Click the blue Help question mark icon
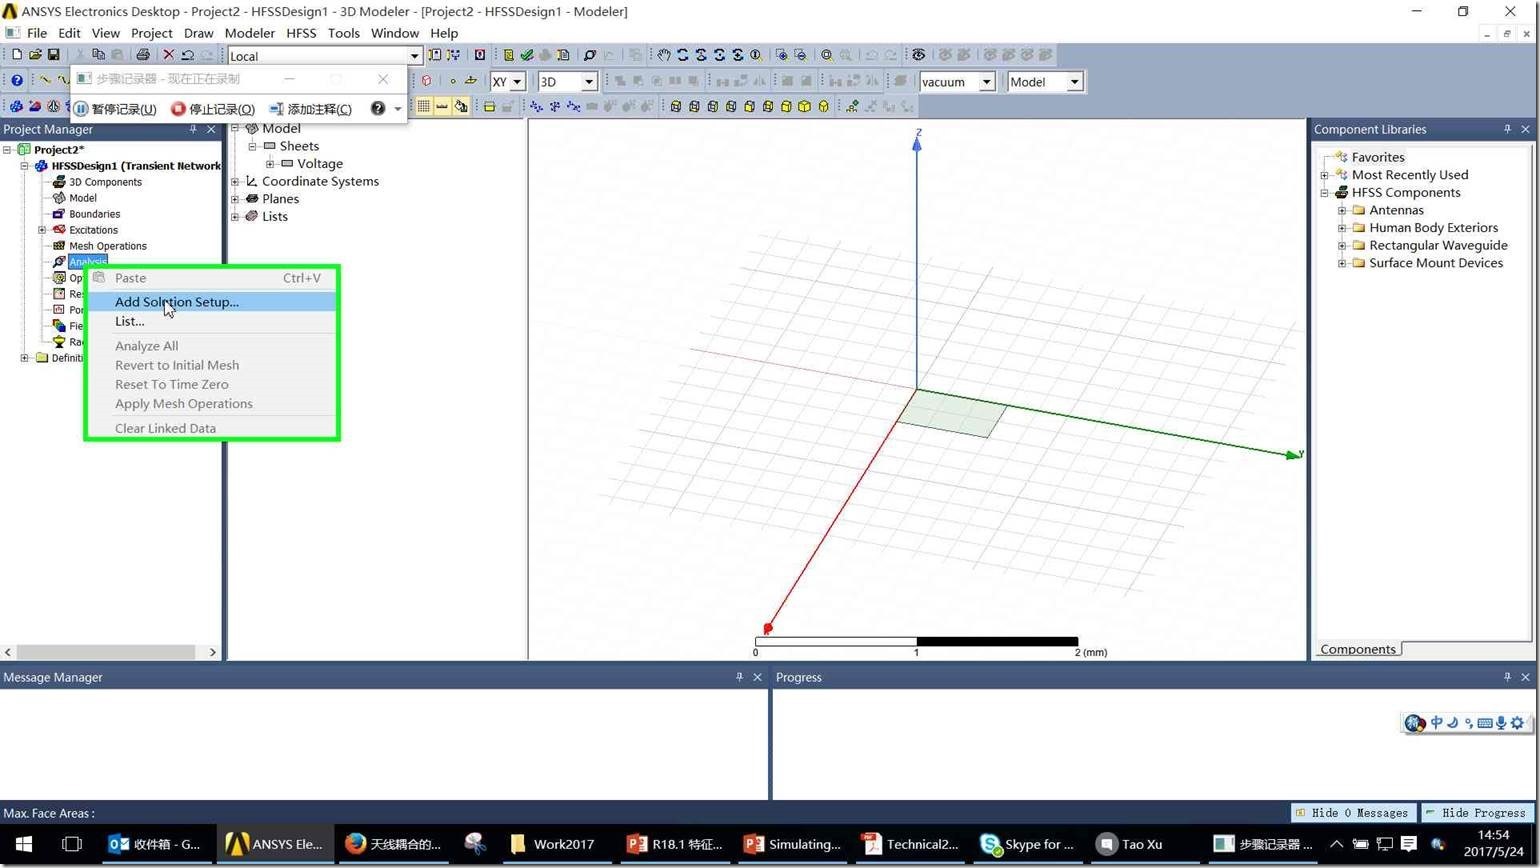Screen dimensions: 1540x868 point(17,81)
